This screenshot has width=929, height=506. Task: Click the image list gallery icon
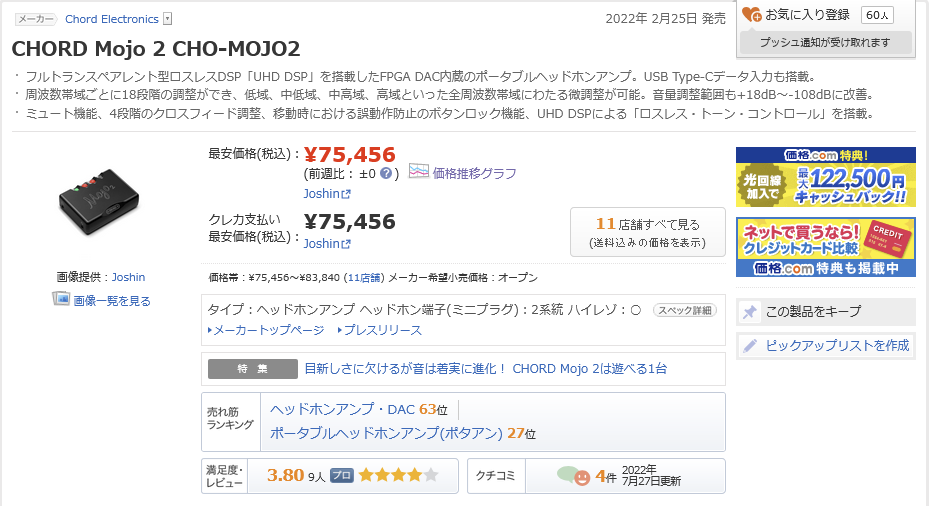61,299
